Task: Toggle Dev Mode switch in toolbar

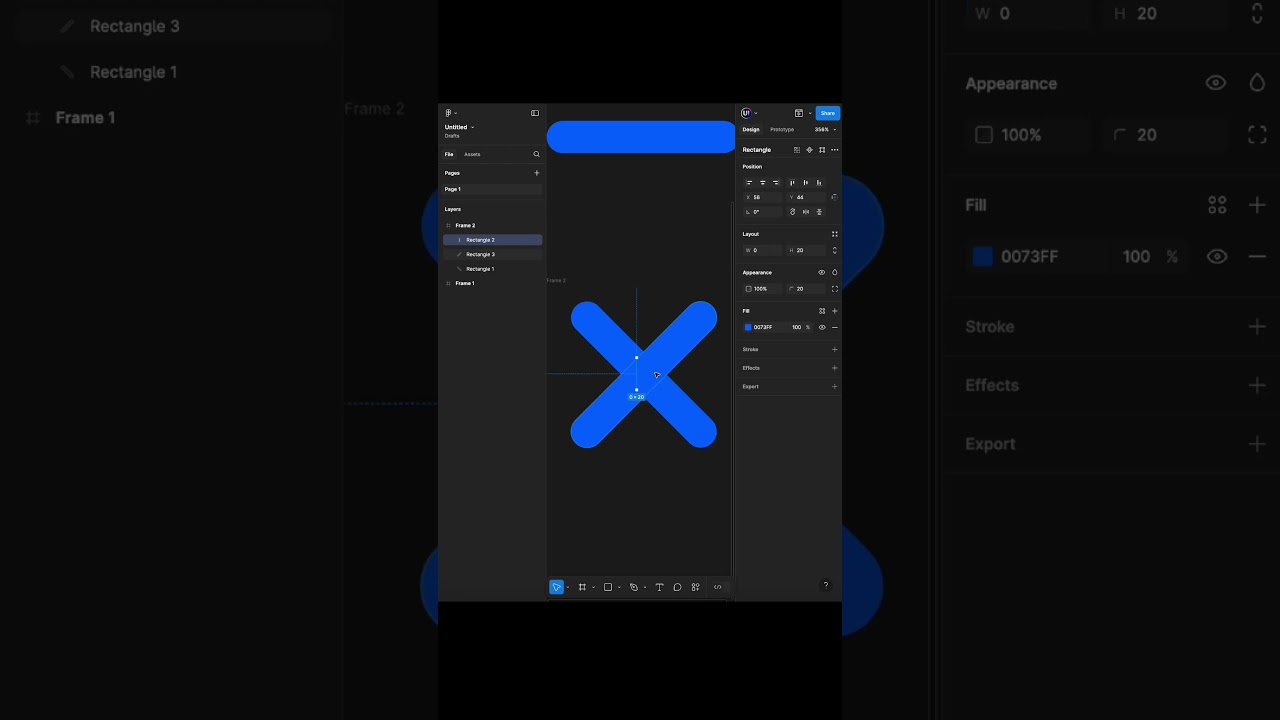Action: click(717, 587)
